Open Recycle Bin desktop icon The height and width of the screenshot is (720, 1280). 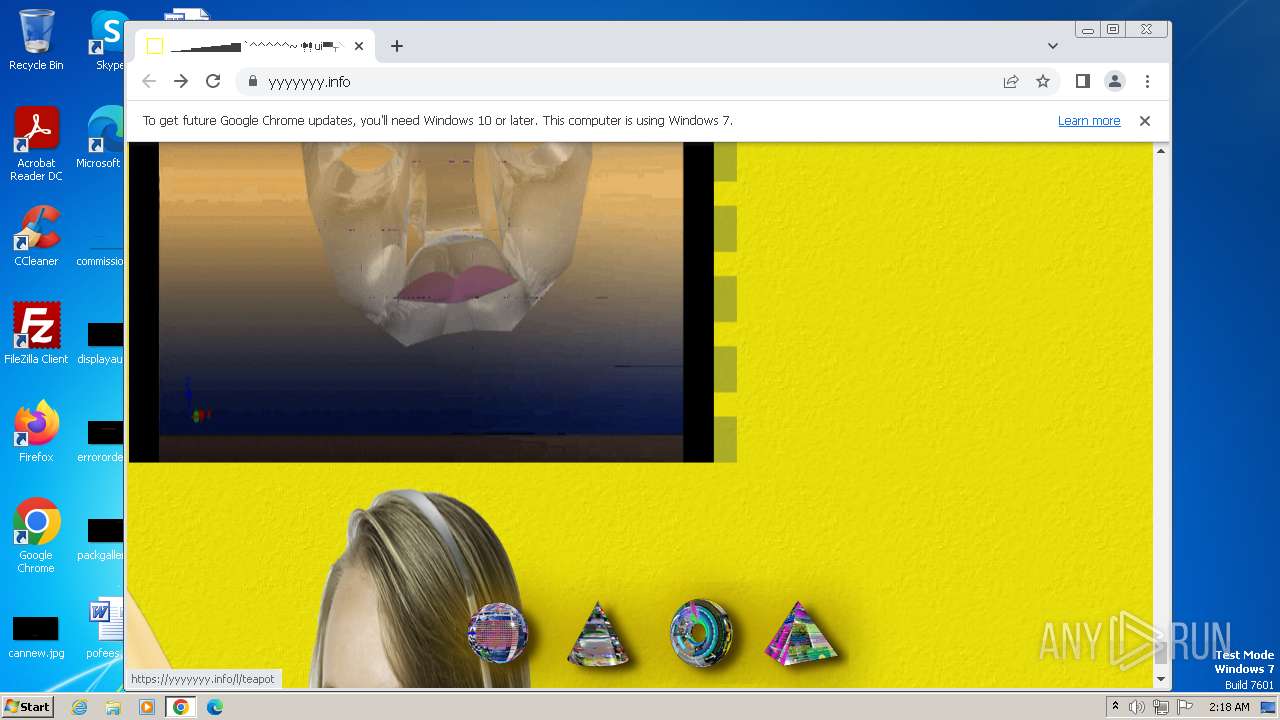point(36,40)
